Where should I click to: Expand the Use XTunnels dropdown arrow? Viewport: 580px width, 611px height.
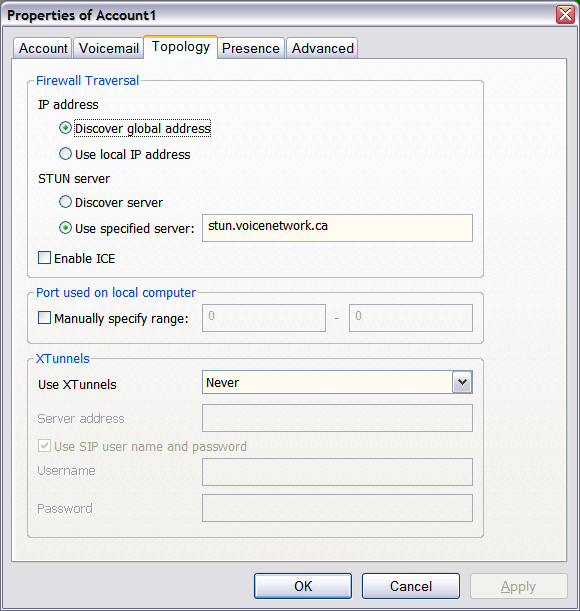[x=462, y=382]
